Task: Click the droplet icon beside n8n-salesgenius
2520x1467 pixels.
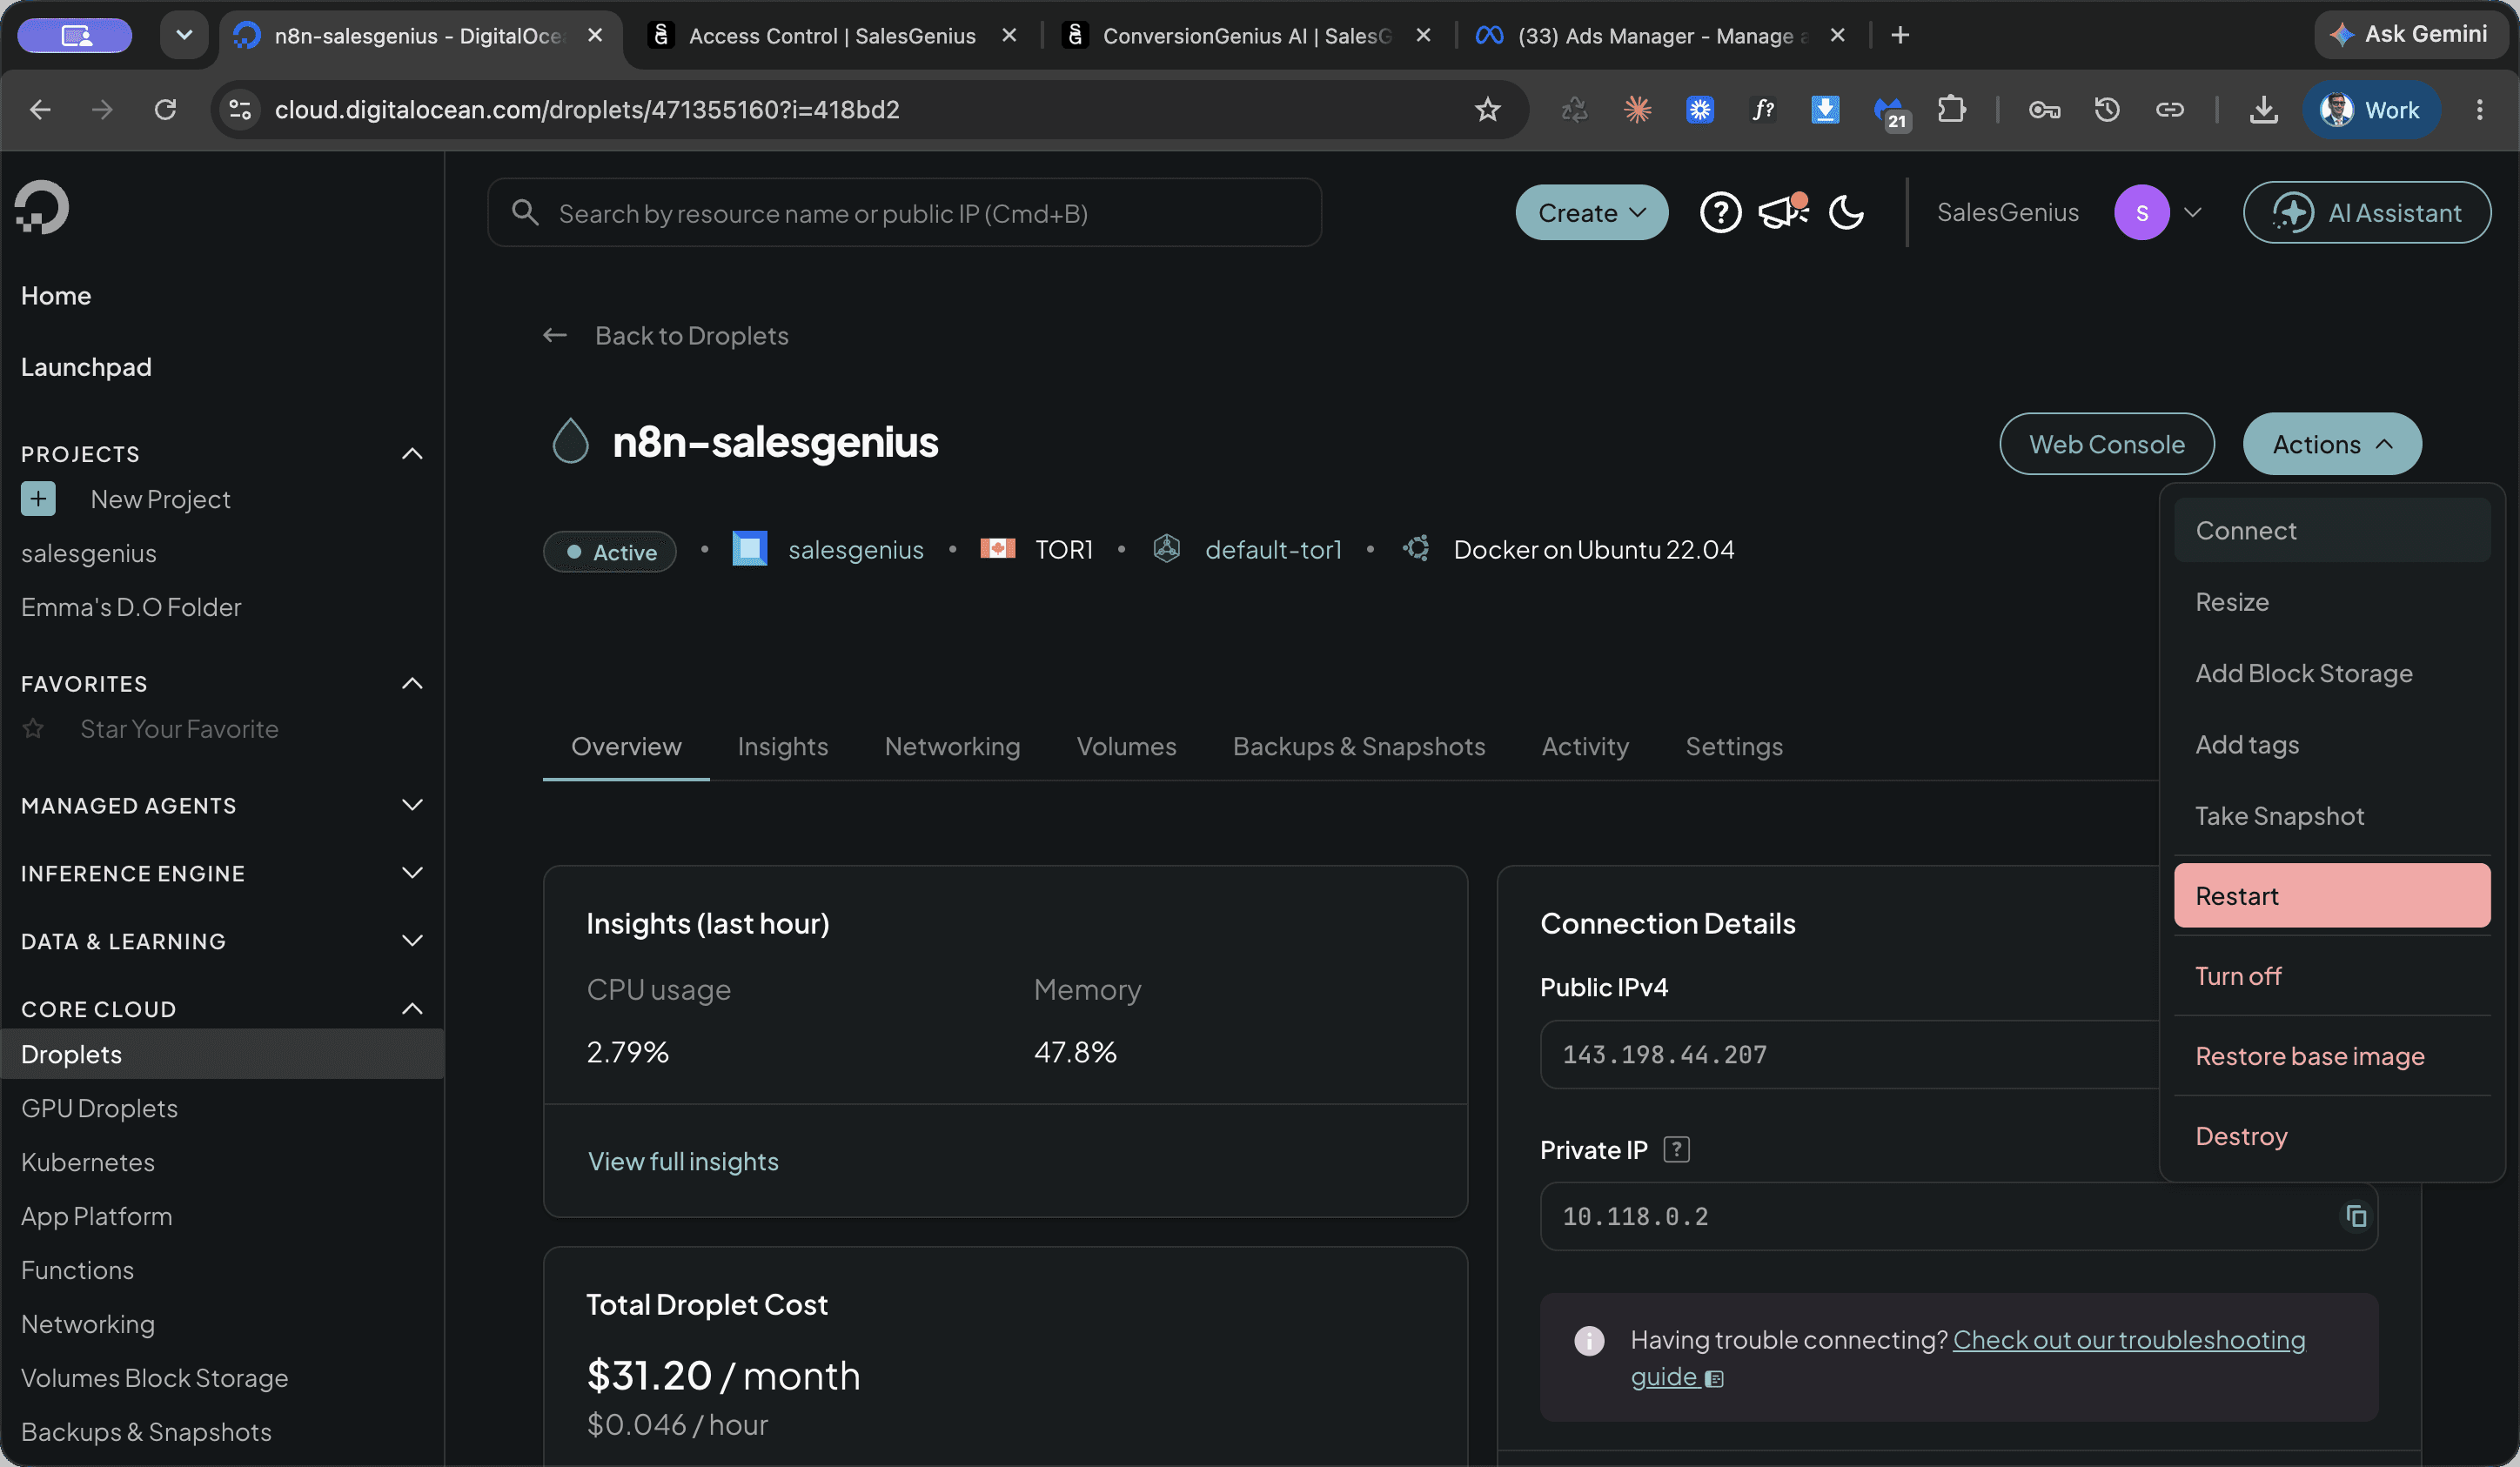Action: 570,441
